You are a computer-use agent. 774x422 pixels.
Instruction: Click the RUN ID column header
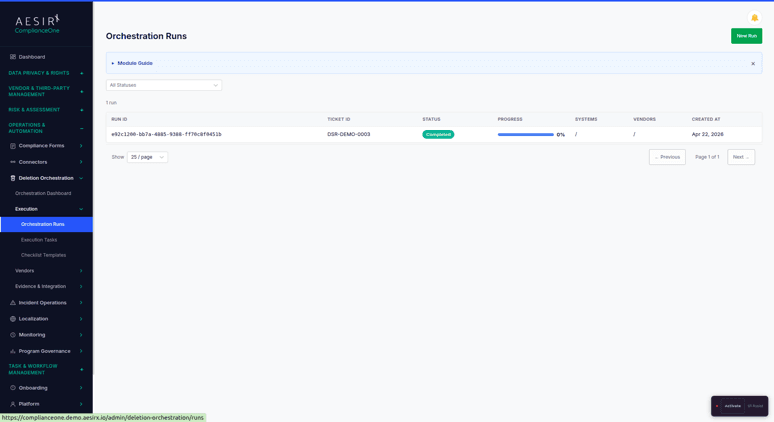pyautogui.click(x=119, y=119)
